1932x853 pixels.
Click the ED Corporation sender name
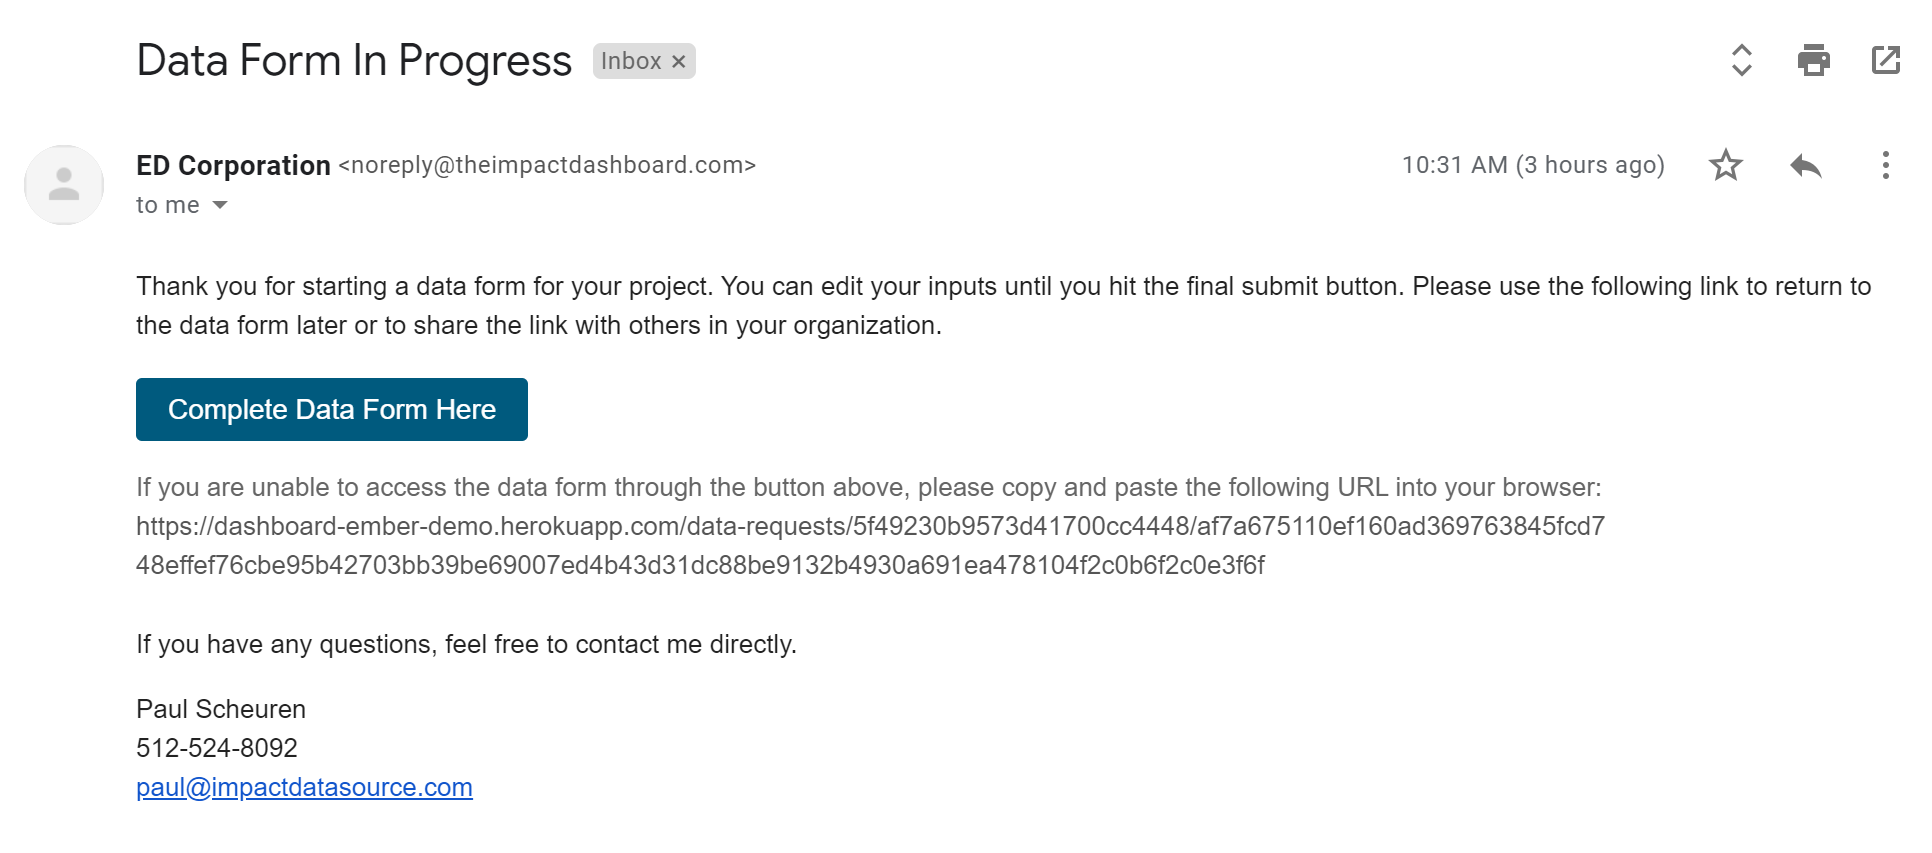pyautogui.click(x=233, y=165)
